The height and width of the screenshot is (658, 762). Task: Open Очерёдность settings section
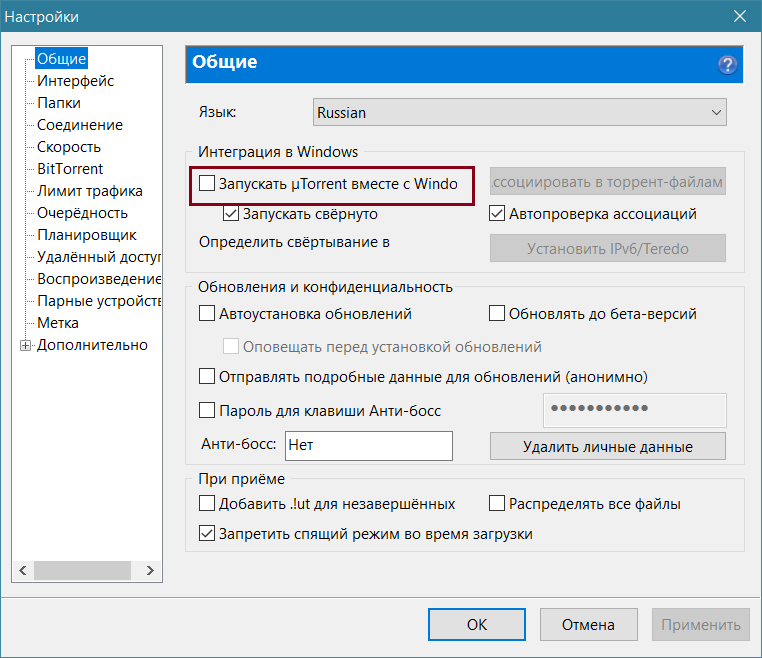(82, 213)
